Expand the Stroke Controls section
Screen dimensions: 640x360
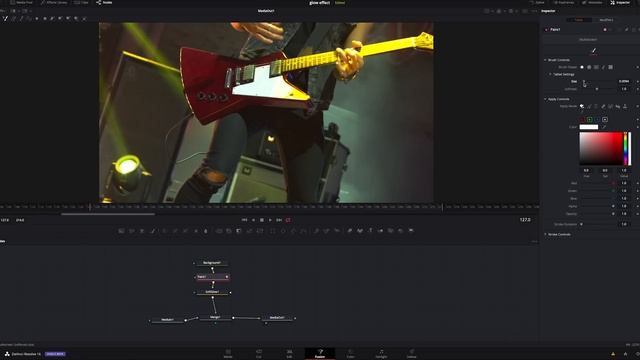pyautogui.click(x=545, y=234)
